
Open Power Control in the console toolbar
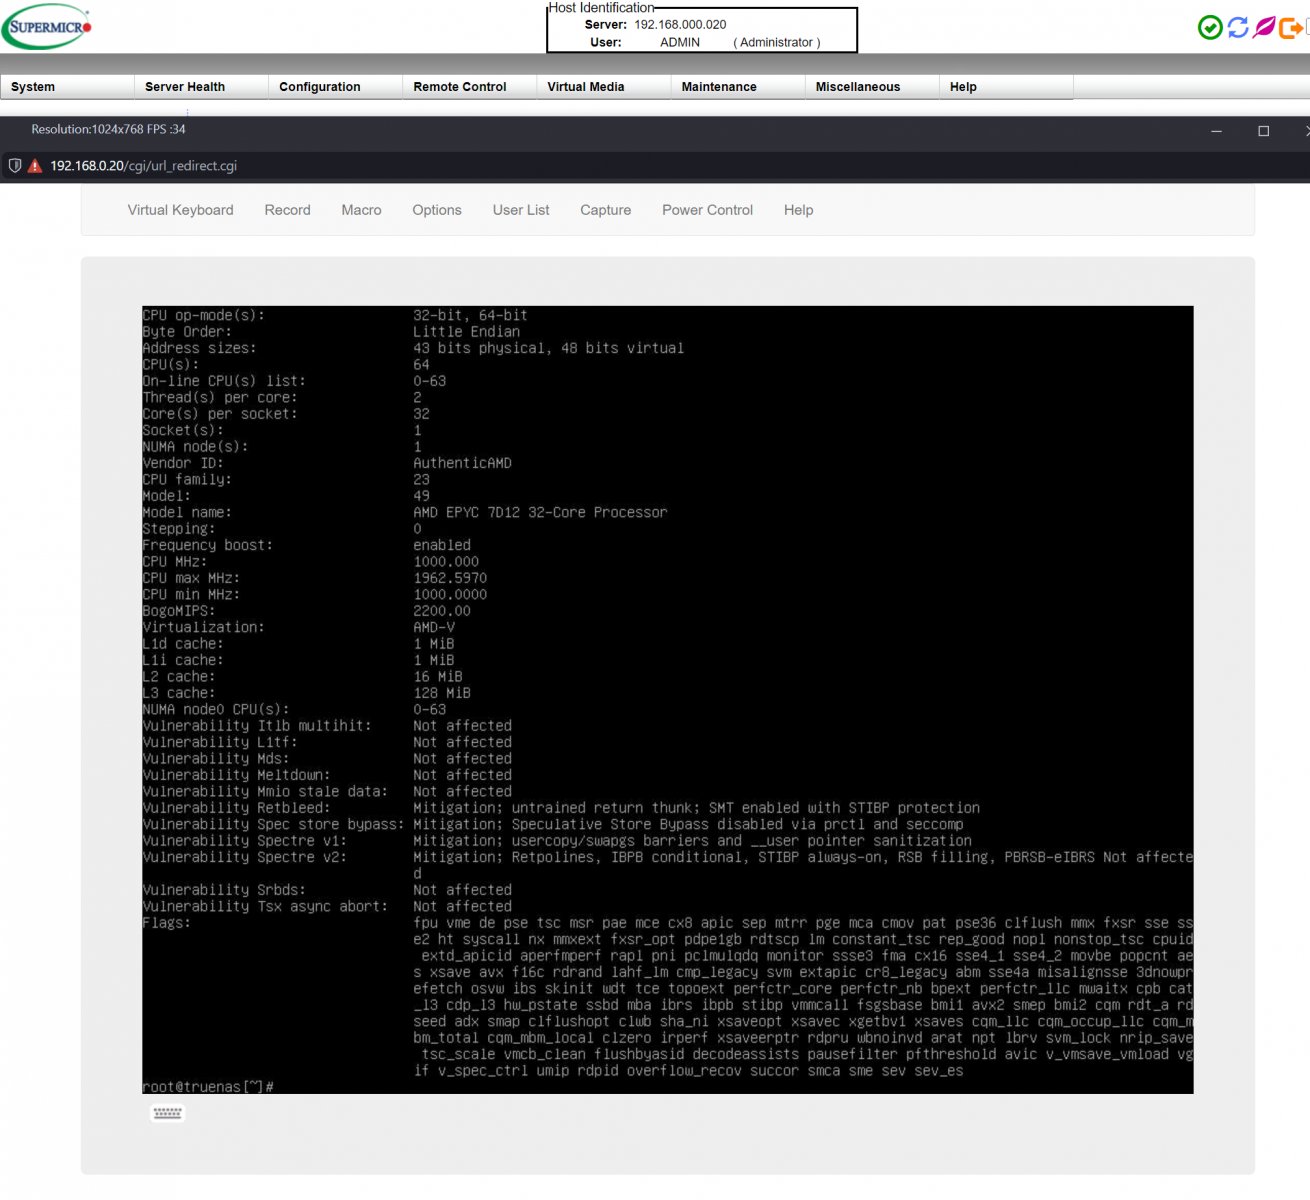[x=707, y=210]
